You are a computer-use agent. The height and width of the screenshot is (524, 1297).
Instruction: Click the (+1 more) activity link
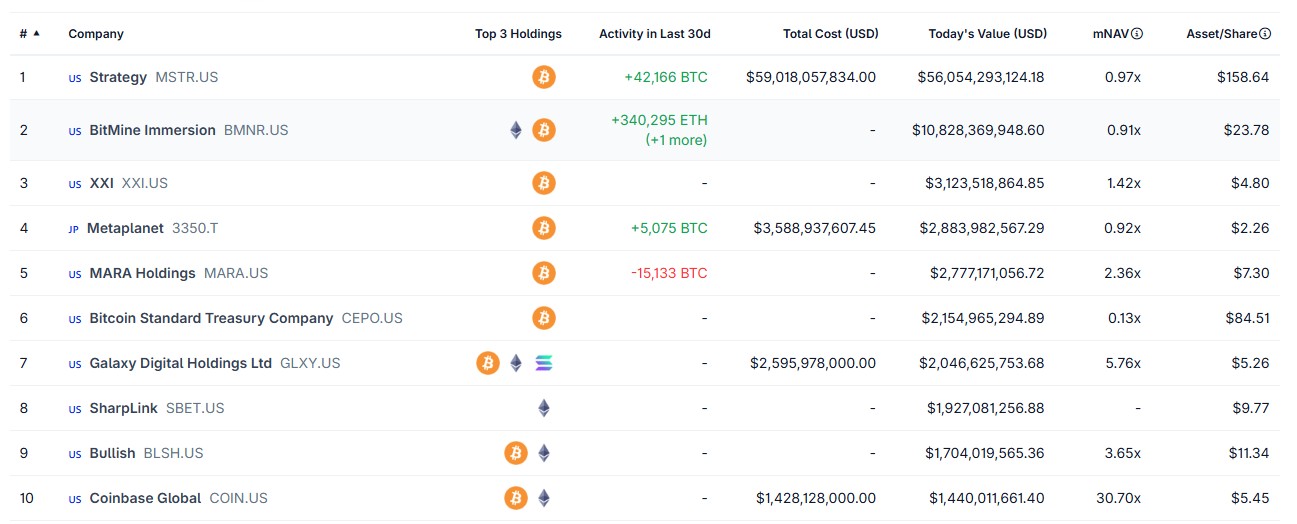pyautogui.click(x=676, y=140)
